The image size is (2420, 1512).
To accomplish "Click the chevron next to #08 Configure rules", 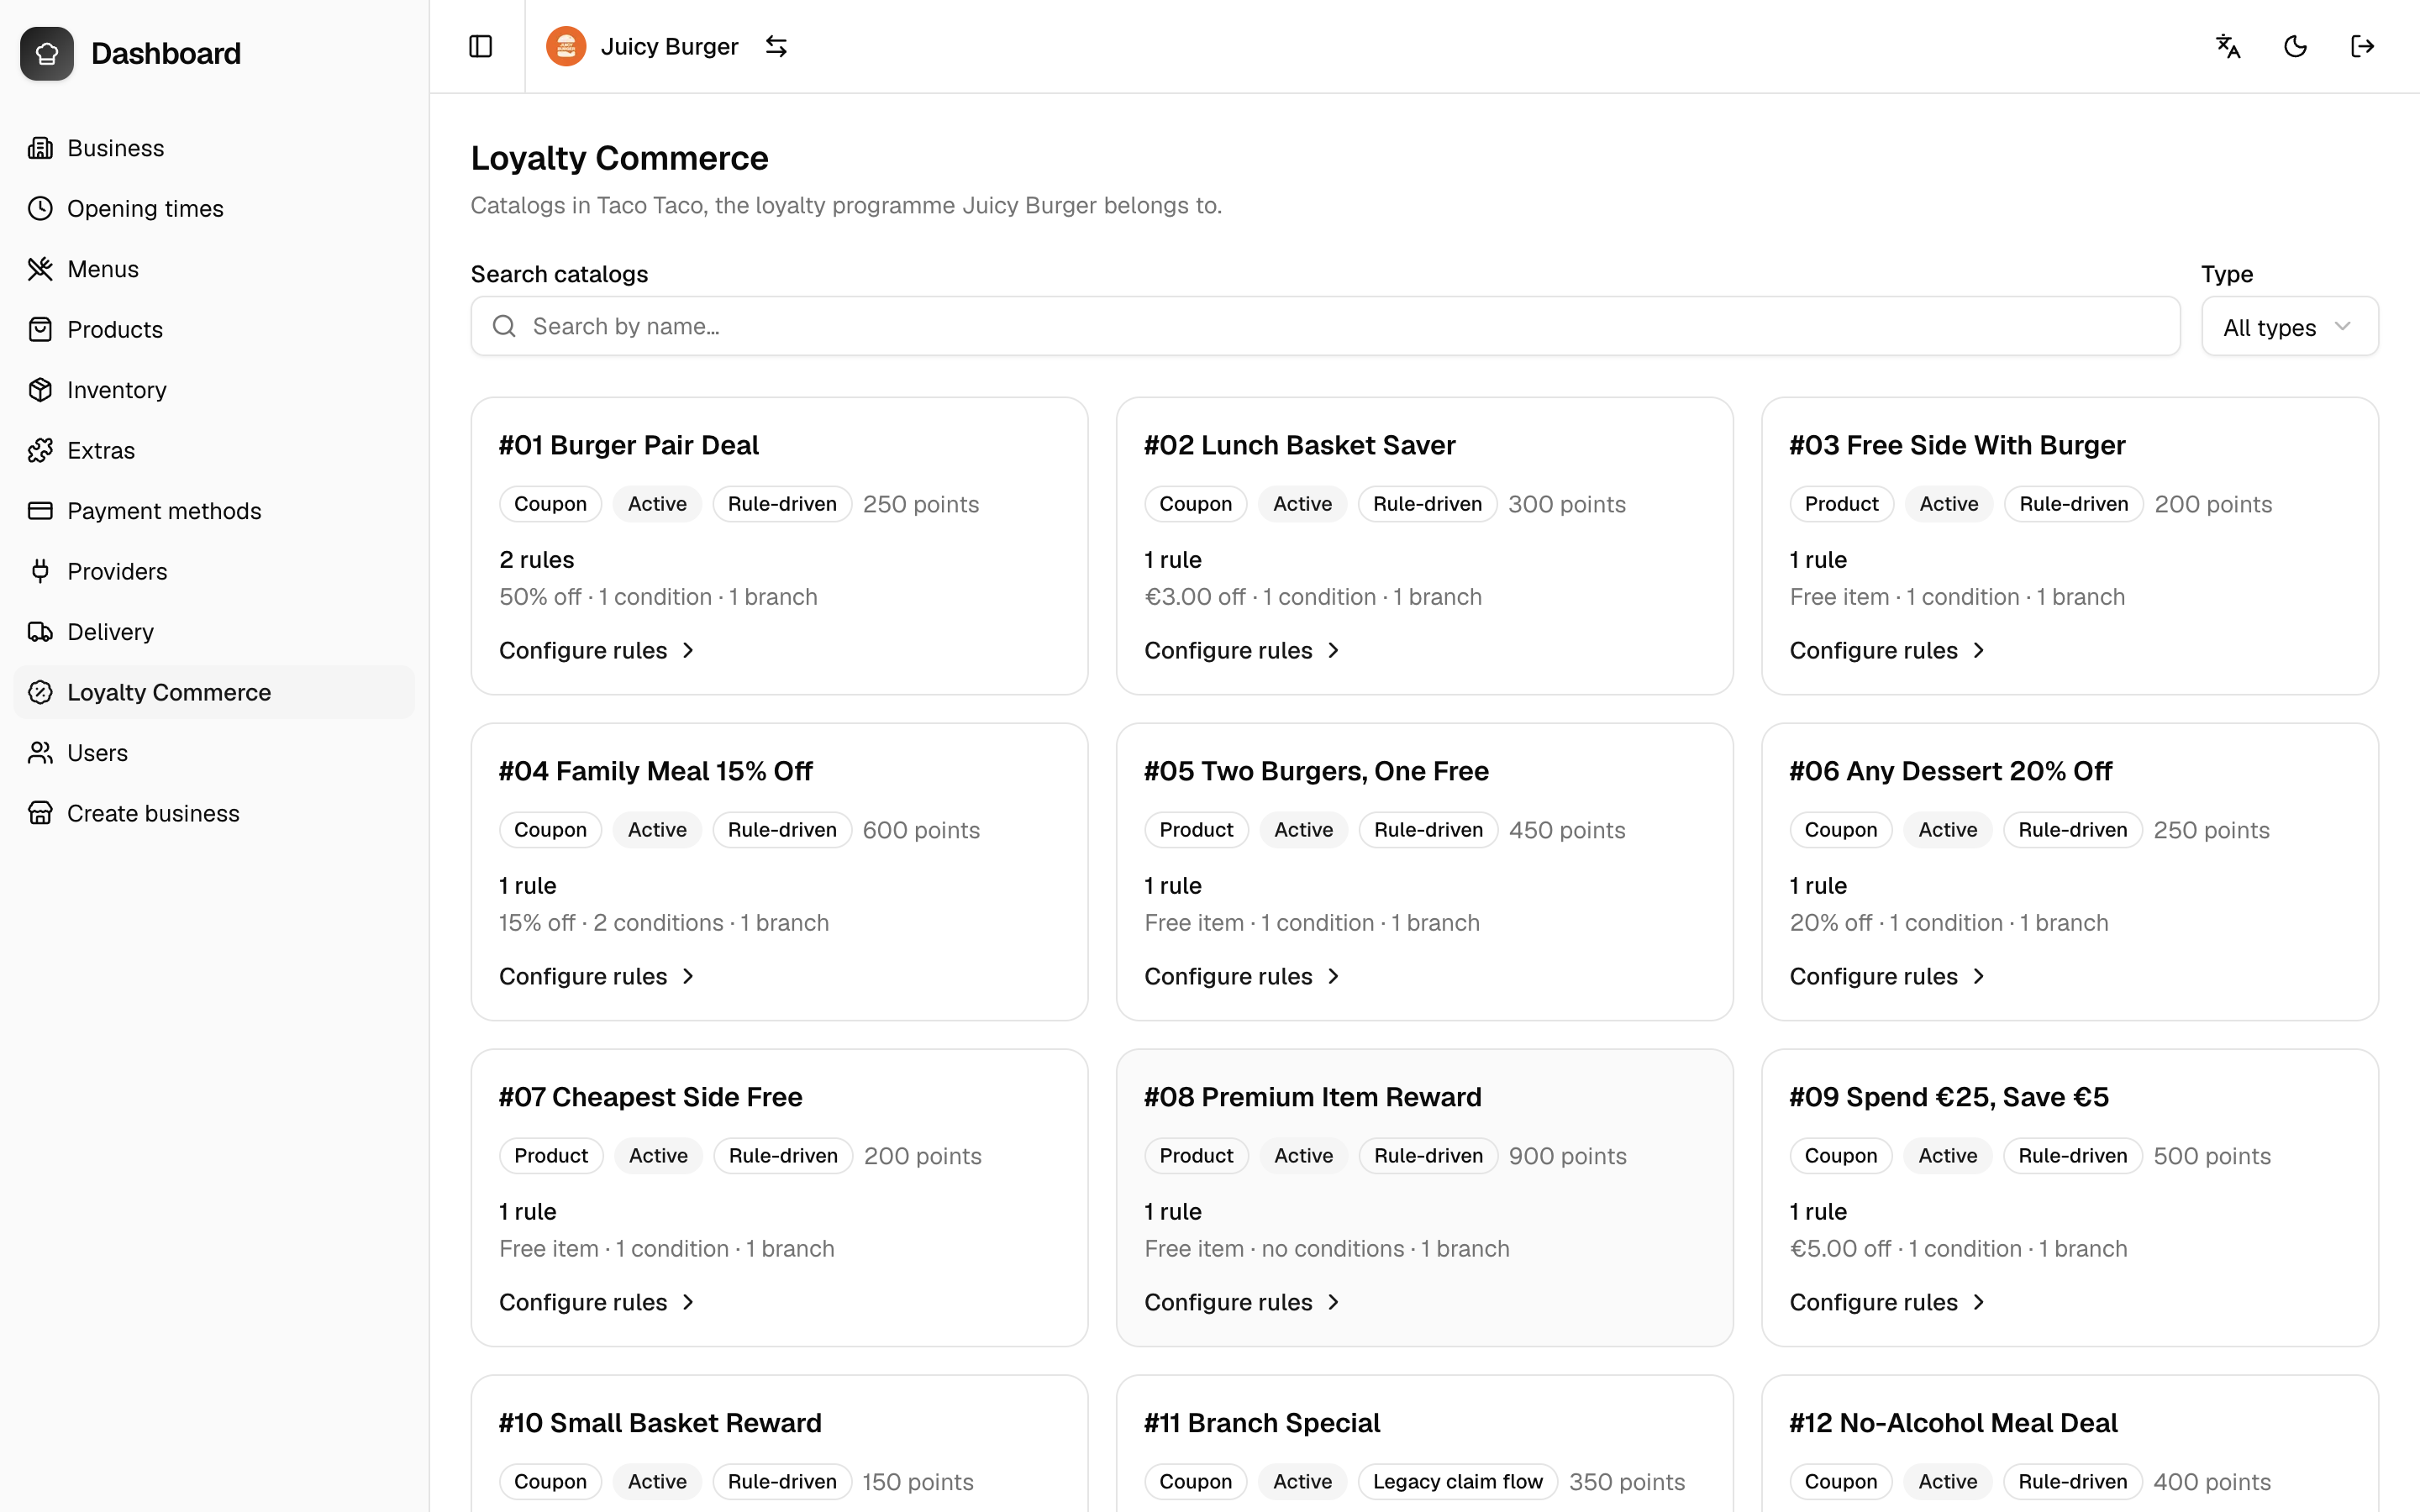I will tap(1333, 1302).
